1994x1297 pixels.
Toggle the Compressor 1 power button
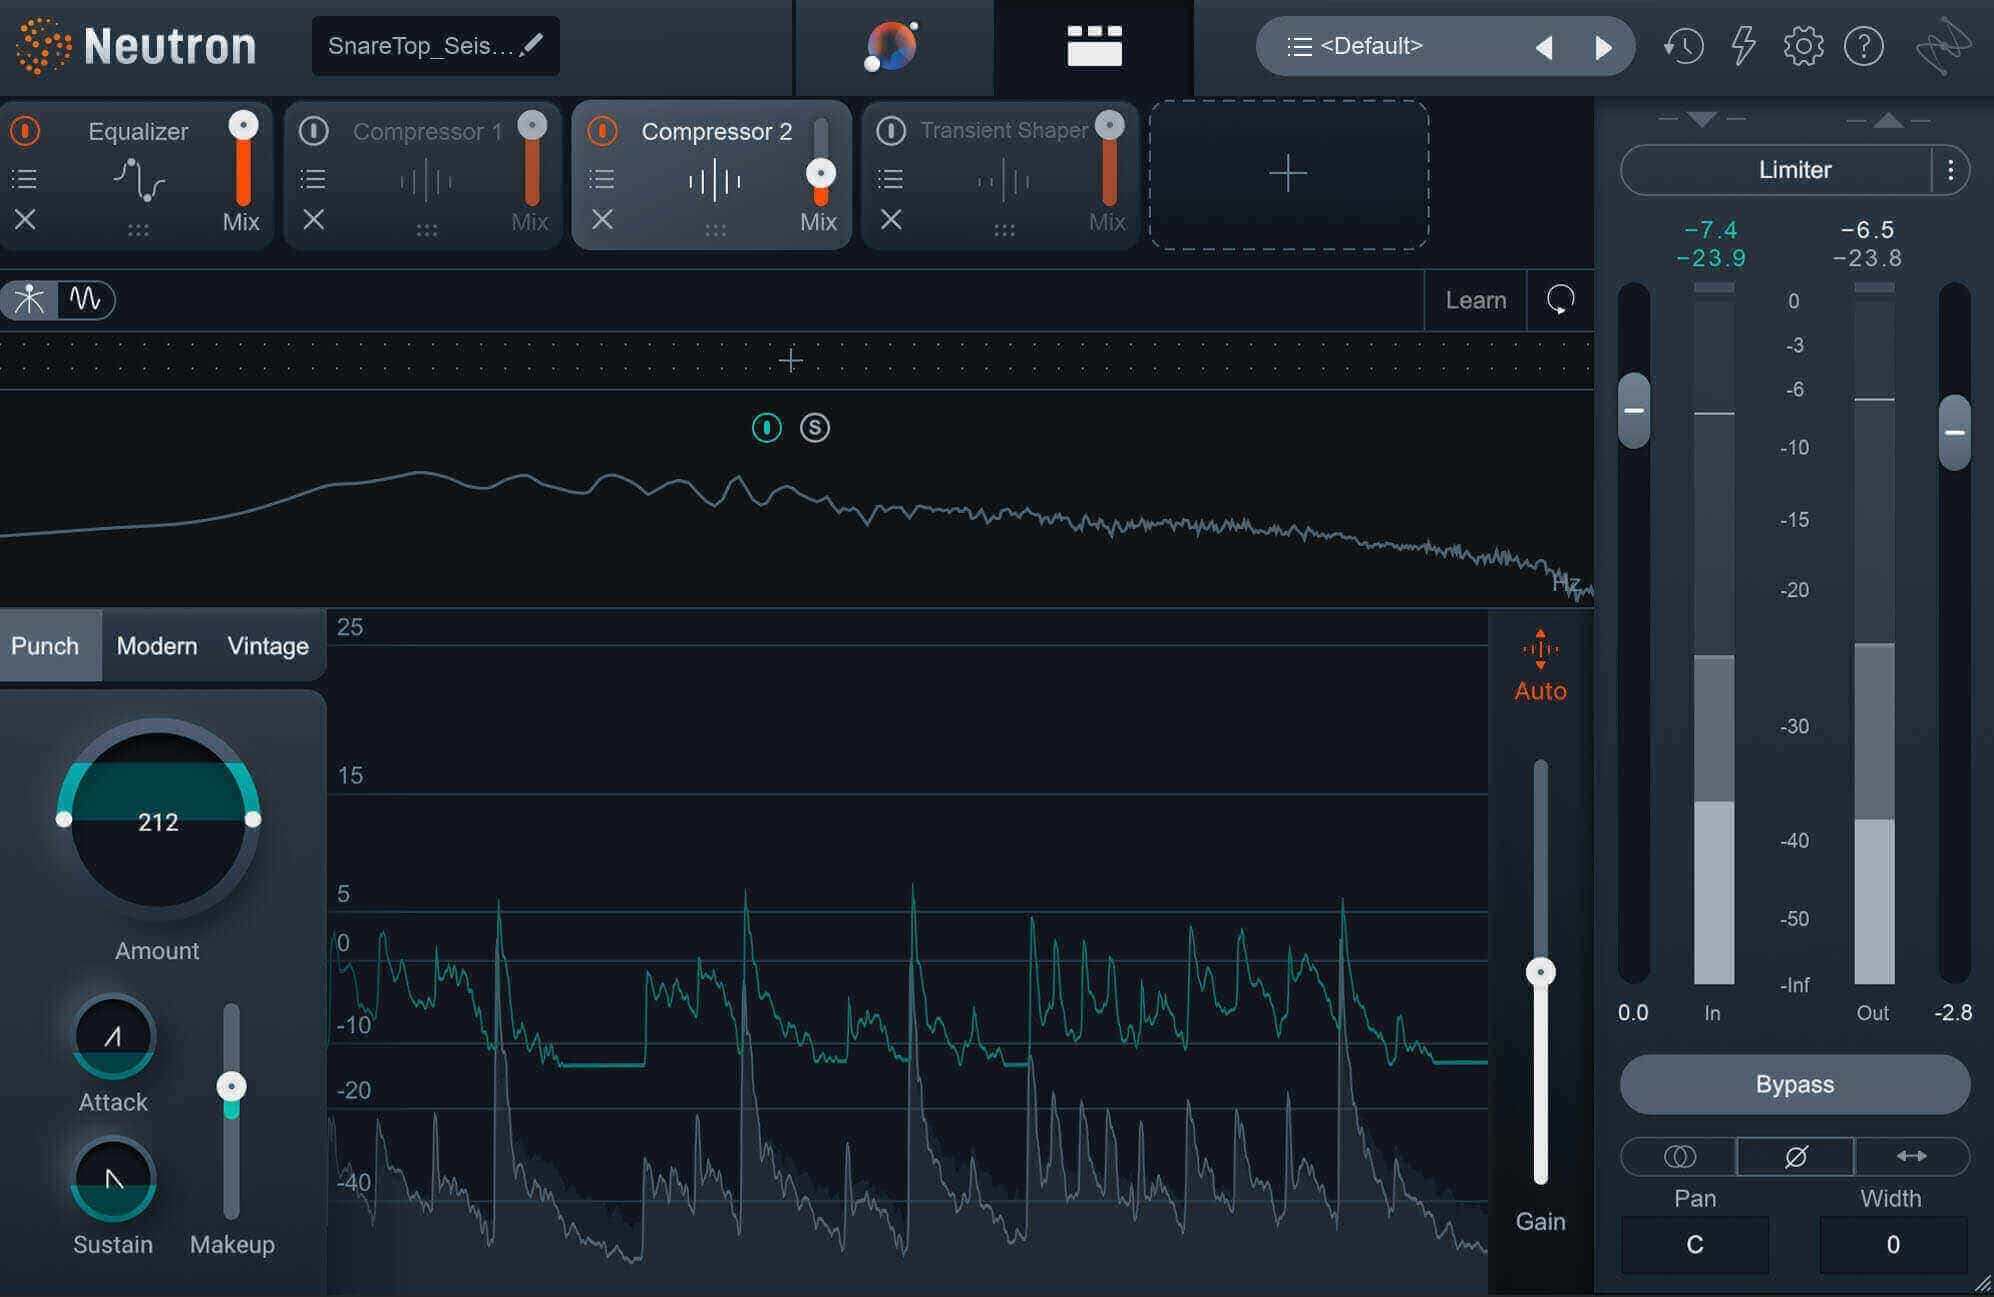click(x=313, y=131)
